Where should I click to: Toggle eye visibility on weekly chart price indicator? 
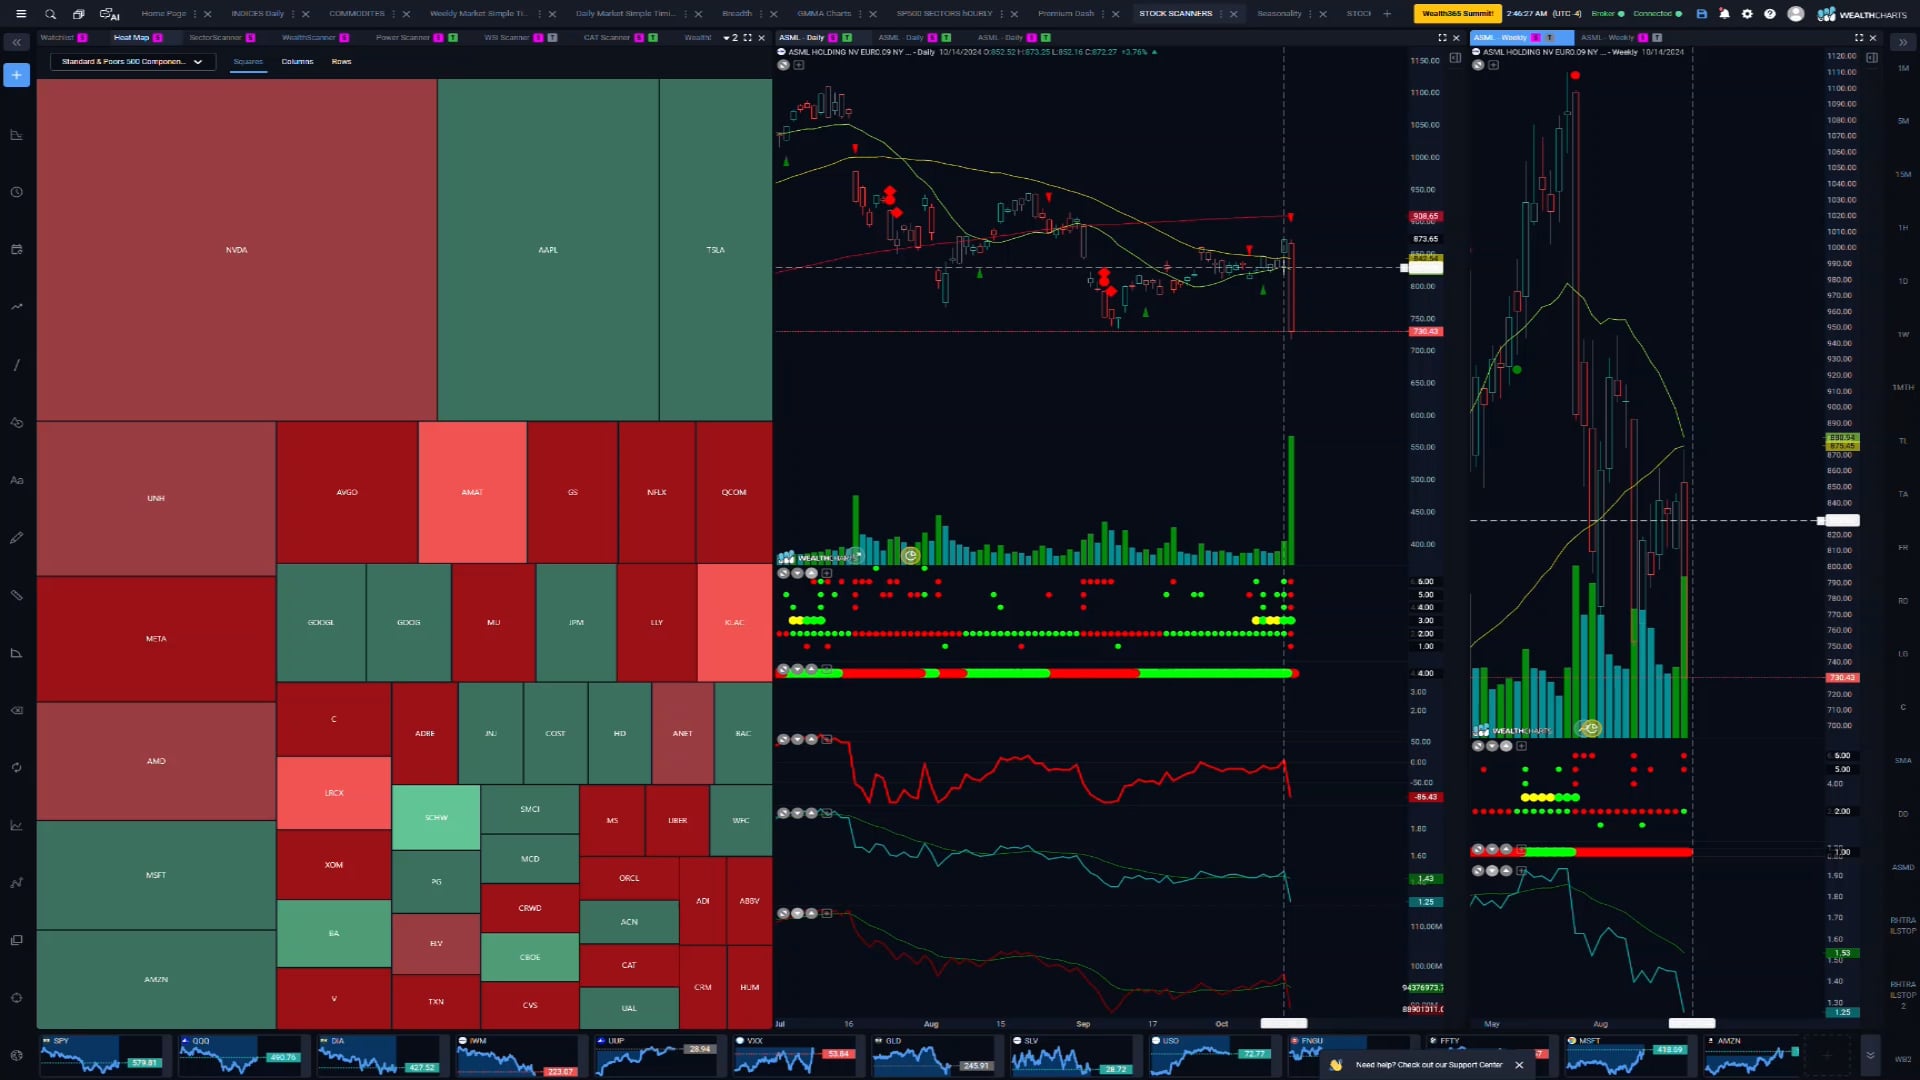point(1478,65)
